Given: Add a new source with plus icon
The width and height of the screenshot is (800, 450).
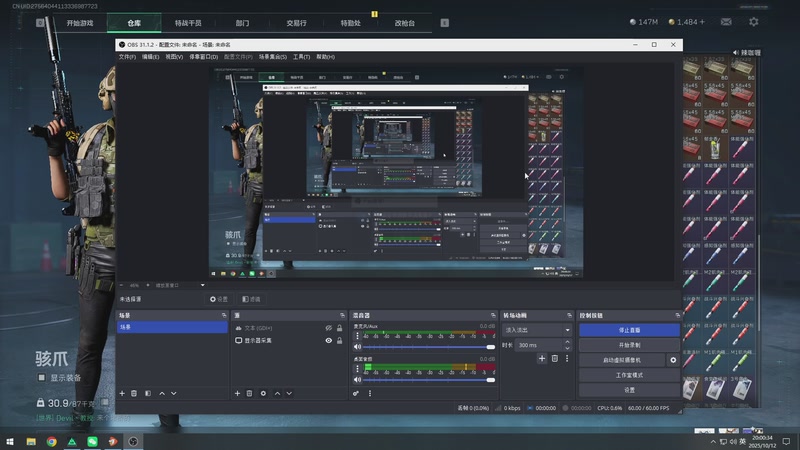Looking at the screenshot, I should point(237,393).
